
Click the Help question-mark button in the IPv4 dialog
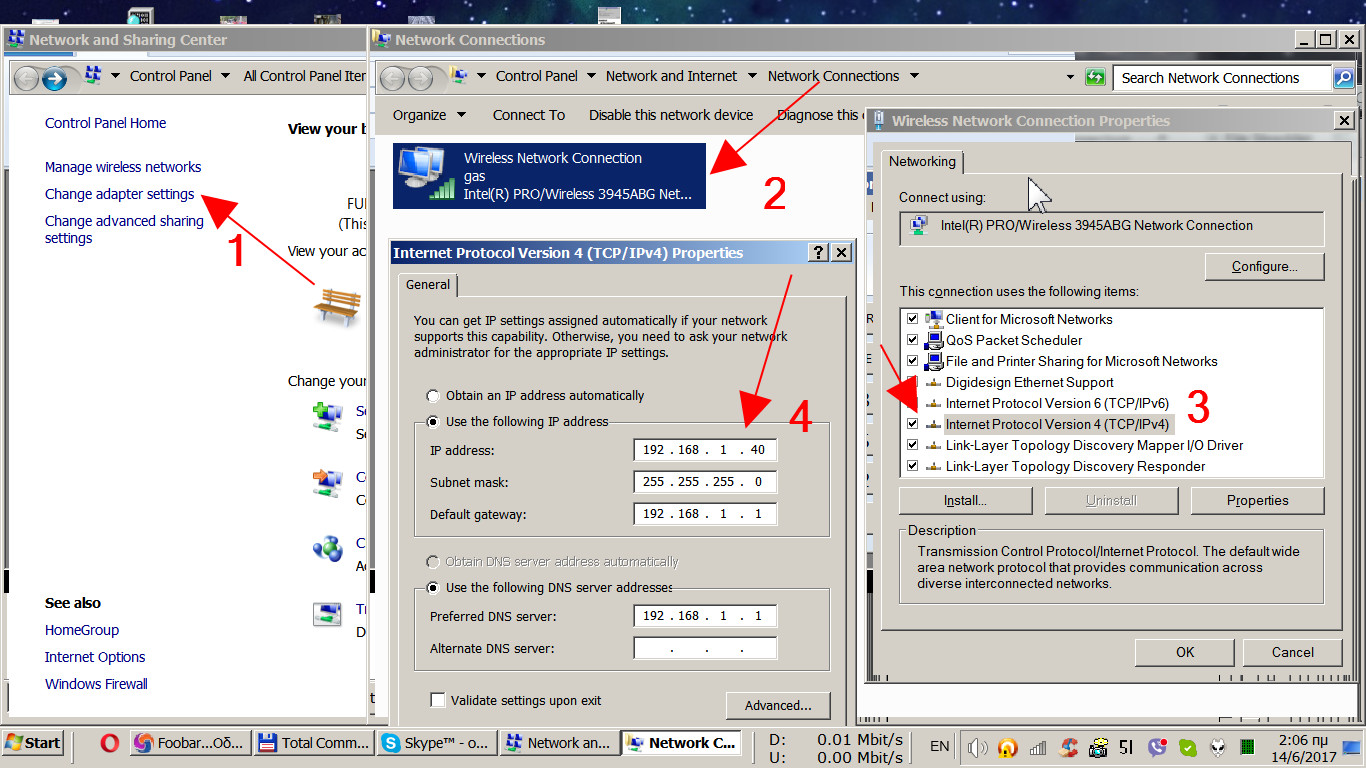(x=819, y=253)
